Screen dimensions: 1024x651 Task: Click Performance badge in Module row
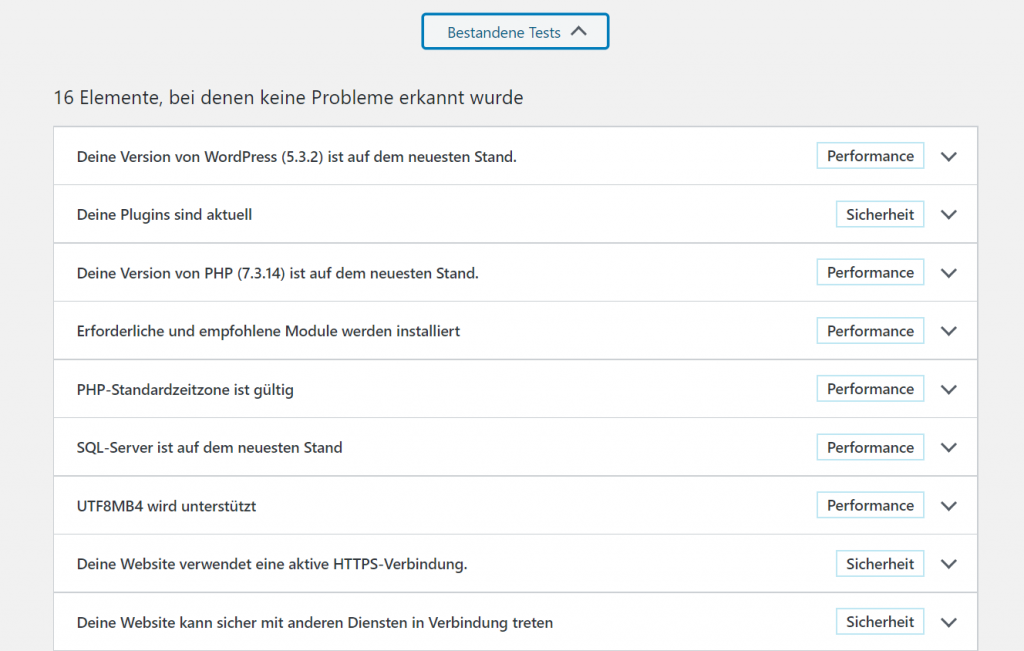coord(870,331)
